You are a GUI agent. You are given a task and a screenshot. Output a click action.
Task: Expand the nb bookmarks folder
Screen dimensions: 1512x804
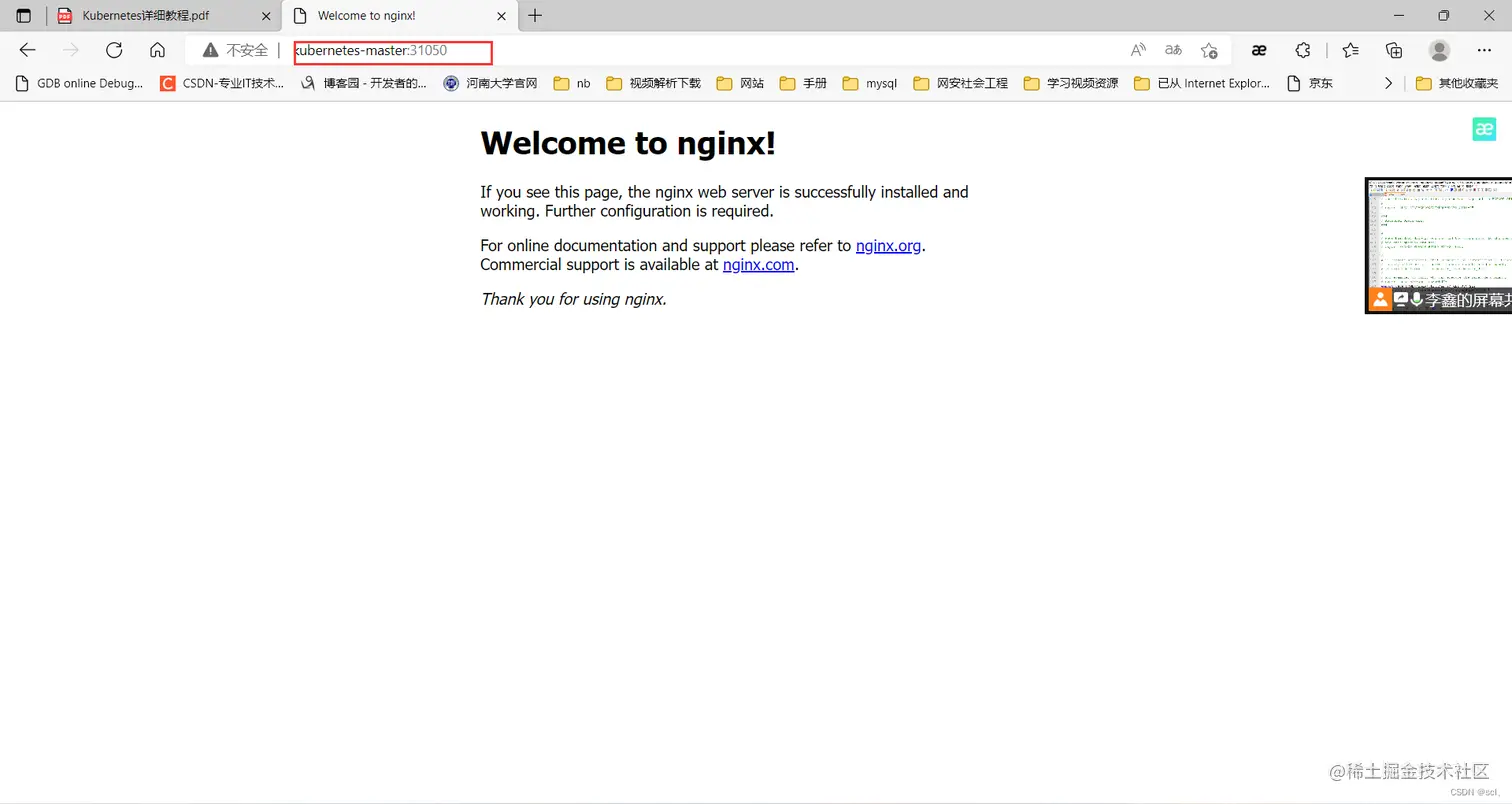click(572, 83)
